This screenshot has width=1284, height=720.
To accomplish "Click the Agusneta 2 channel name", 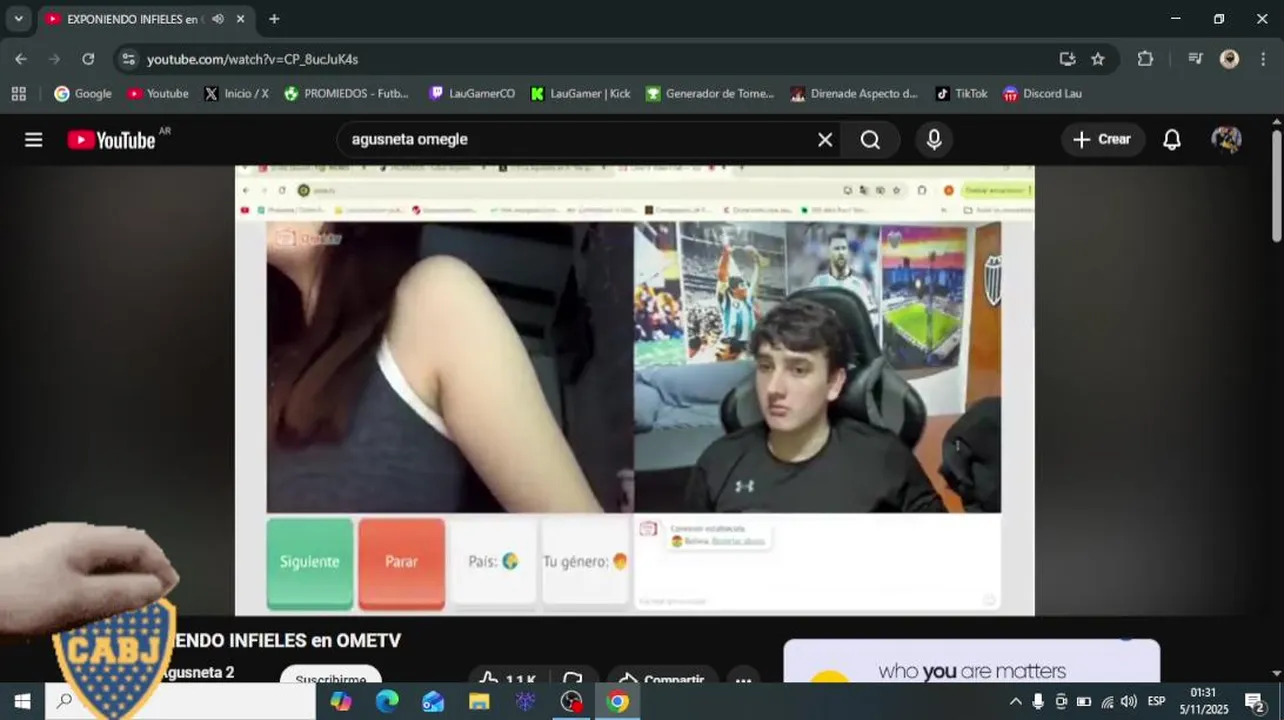I will tap(197, 672).
